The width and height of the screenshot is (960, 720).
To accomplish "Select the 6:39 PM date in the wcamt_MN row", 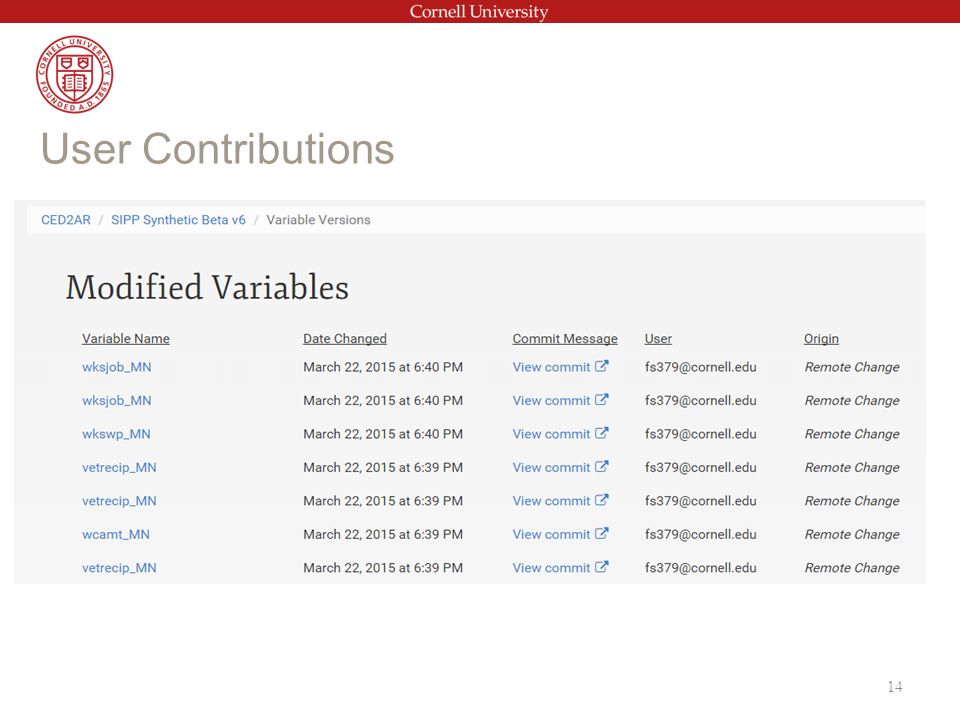I will point(383,534).
